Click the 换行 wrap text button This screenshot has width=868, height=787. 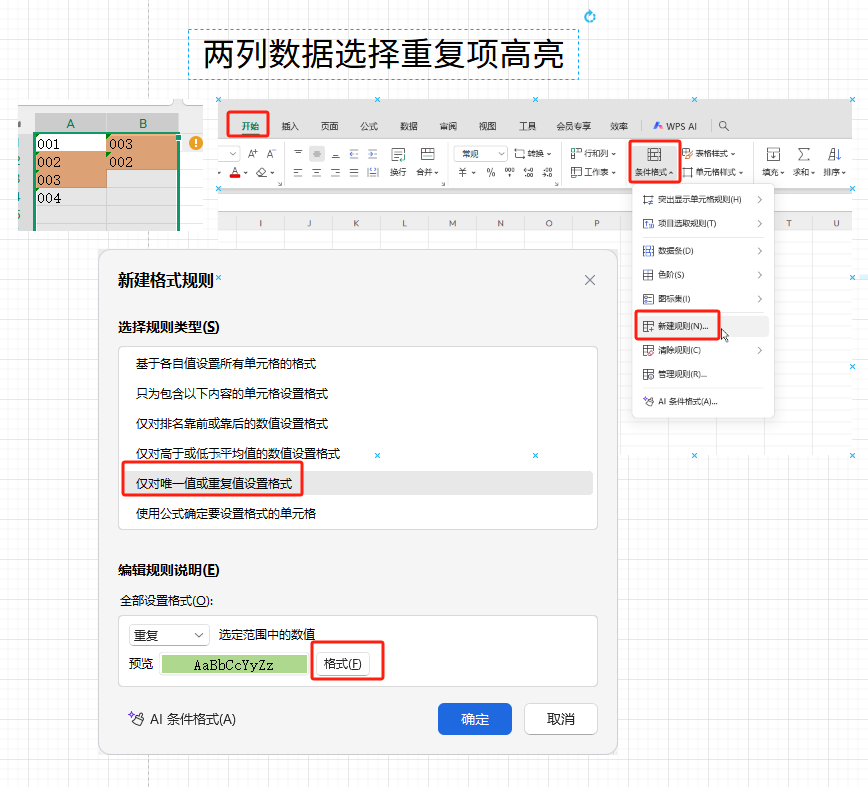(x=398, y=162)
